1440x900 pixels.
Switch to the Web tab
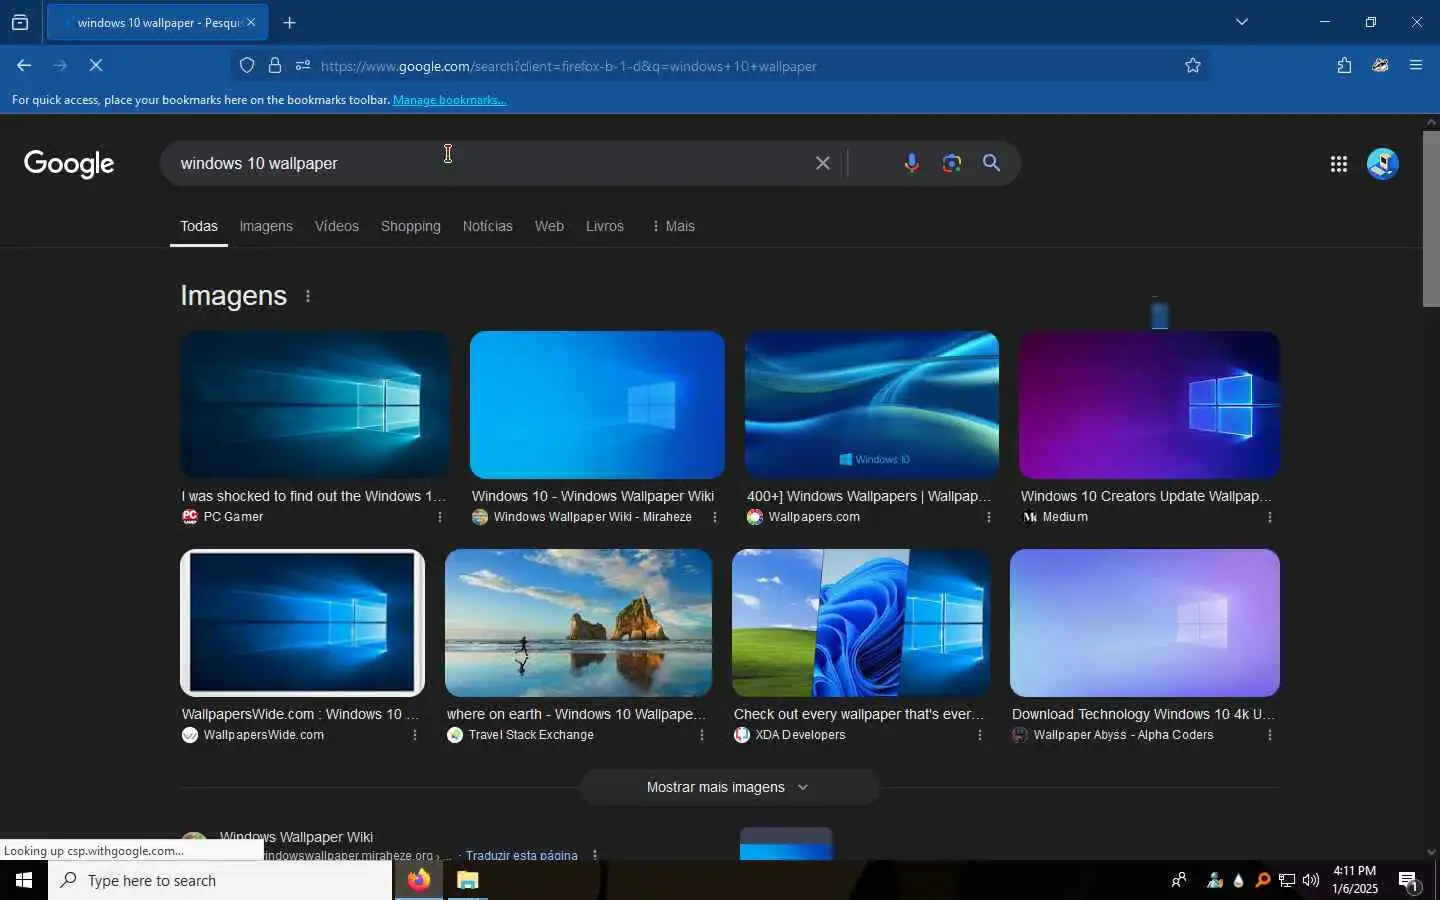[549, 226]
